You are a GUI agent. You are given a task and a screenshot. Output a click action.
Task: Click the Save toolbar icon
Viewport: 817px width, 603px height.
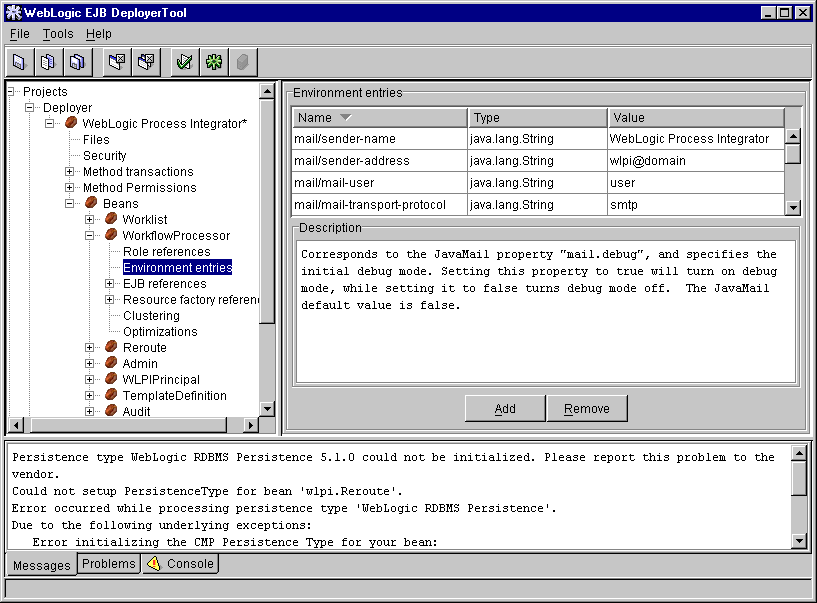(x=19, y=62)
